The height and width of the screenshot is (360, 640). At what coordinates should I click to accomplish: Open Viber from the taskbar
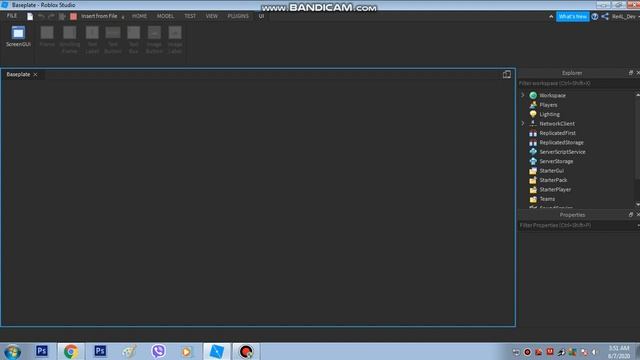coord(158,351)
